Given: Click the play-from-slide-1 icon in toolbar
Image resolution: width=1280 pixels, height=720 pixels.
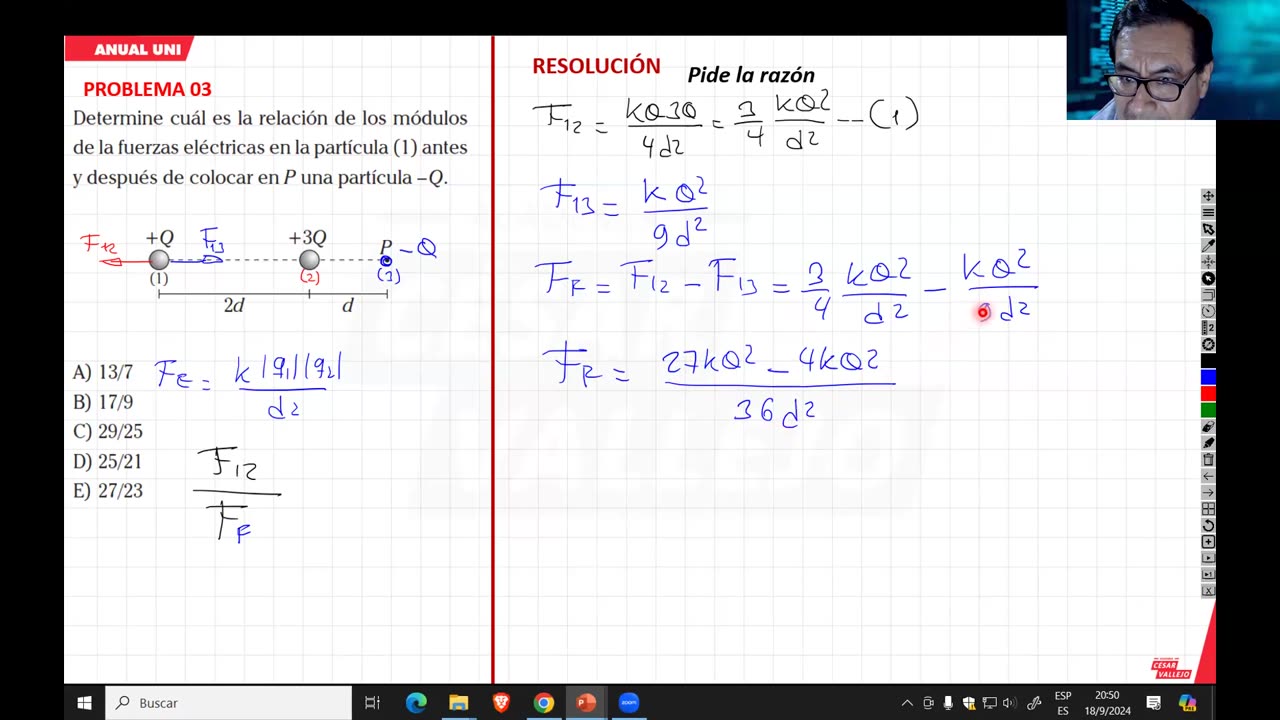Looking at the screenshot, I should [1208, 575].
